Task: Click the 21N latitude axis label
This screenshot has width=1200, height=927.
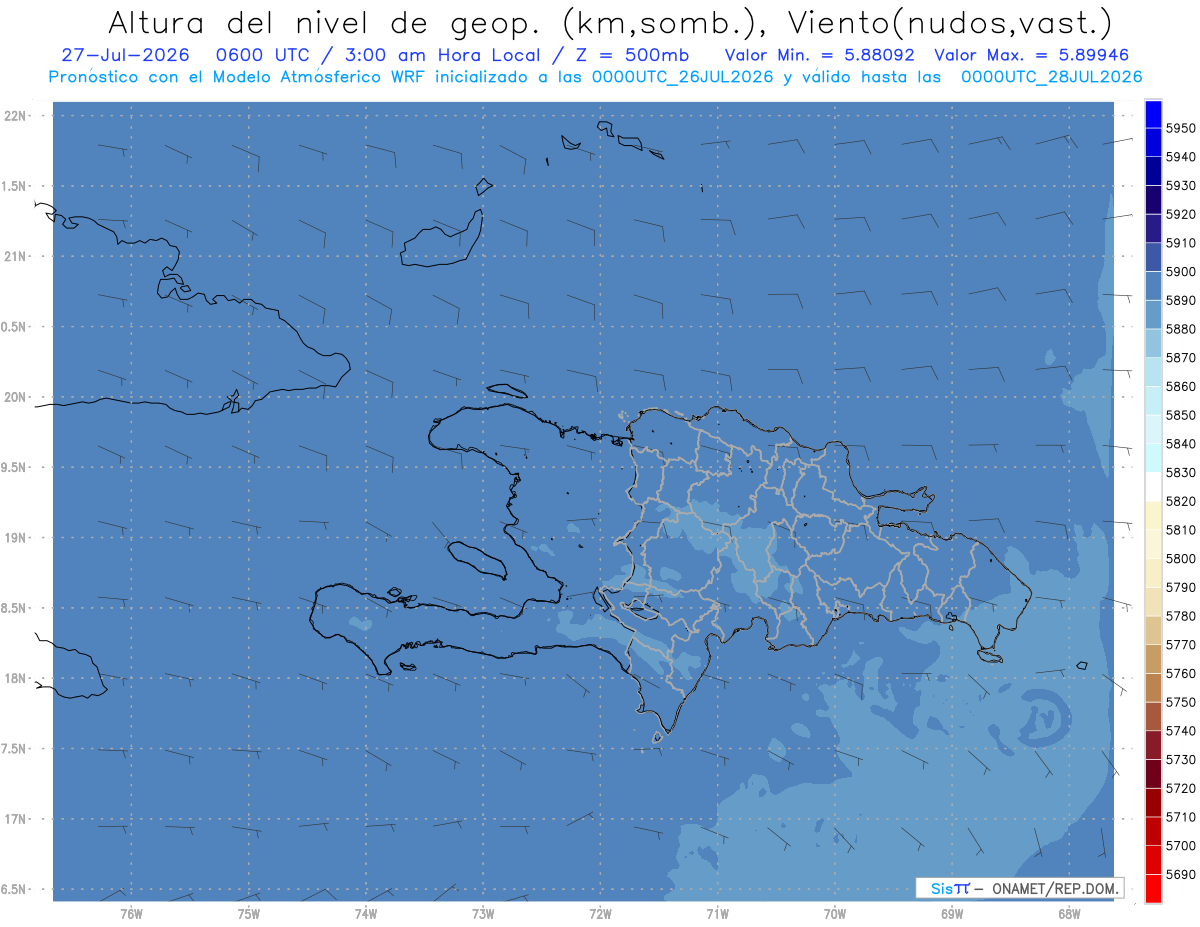Action: (15, 256)
